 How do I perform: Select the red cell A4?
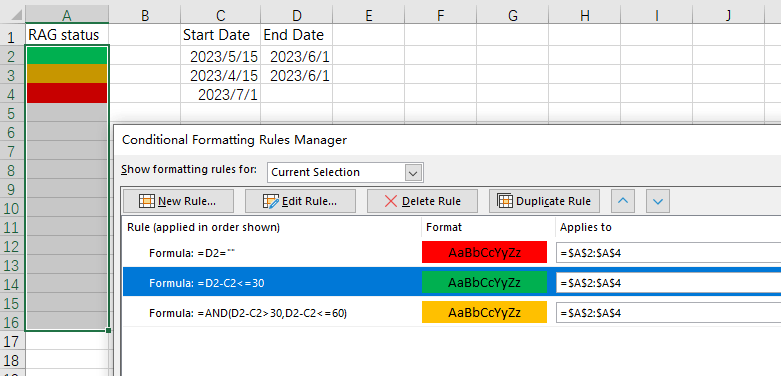click(67, 94)
